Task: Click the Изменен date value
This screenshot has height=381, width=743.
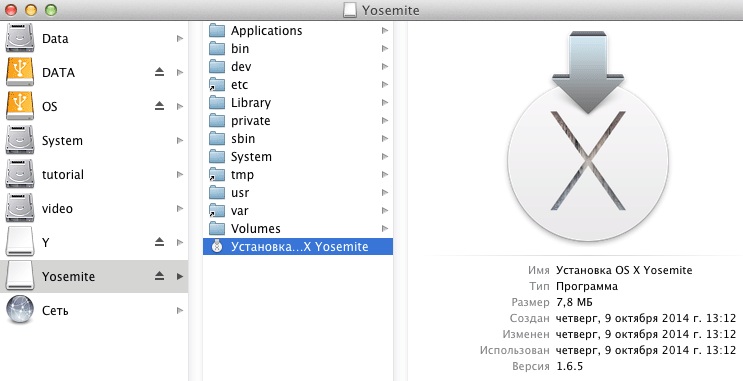Action: pos(646,335)
